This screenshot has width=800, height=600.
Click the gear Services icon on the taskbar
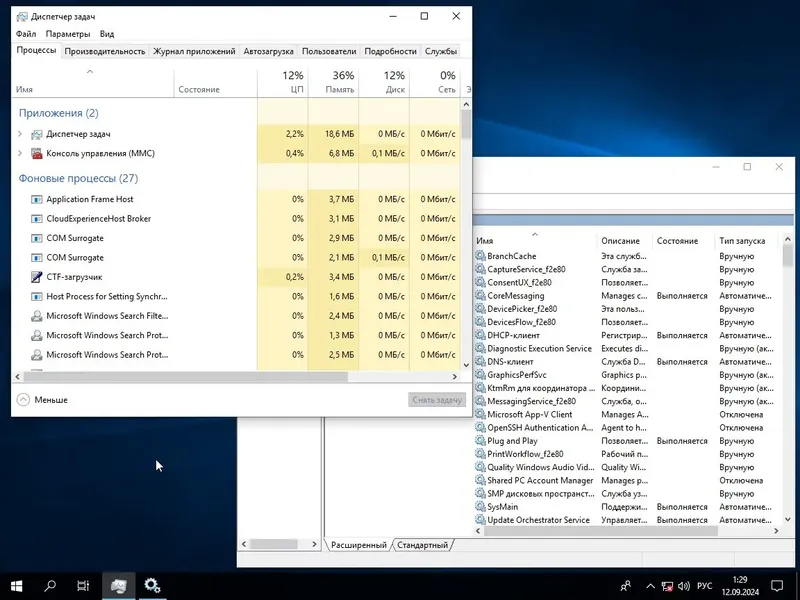[152, 585]
